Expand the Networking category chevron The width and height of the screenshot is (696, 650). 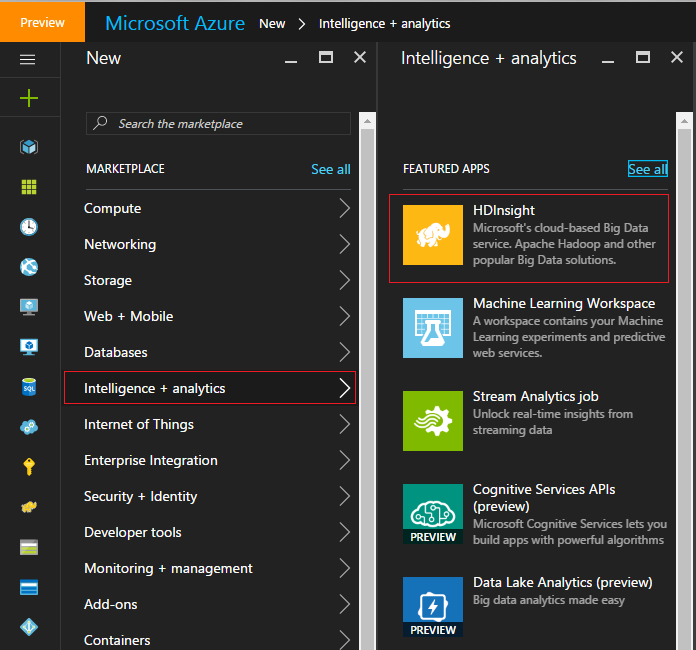pos(345,244)
